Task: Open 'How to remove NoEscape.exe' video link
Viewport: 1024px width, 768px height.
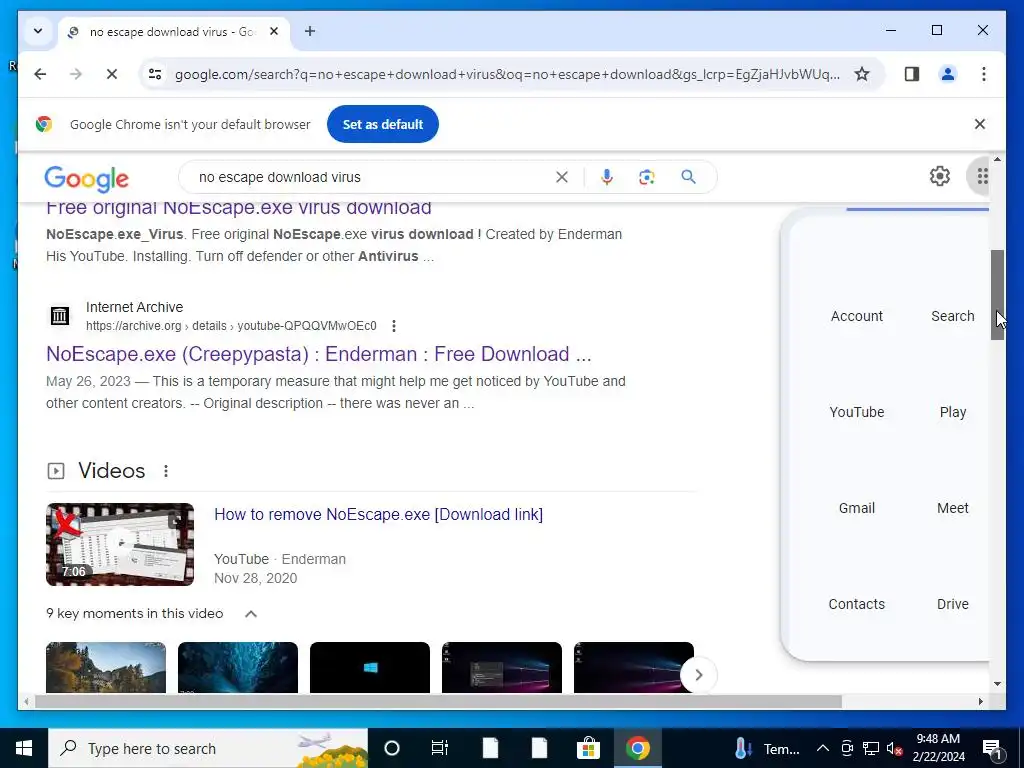Action: 378,515
